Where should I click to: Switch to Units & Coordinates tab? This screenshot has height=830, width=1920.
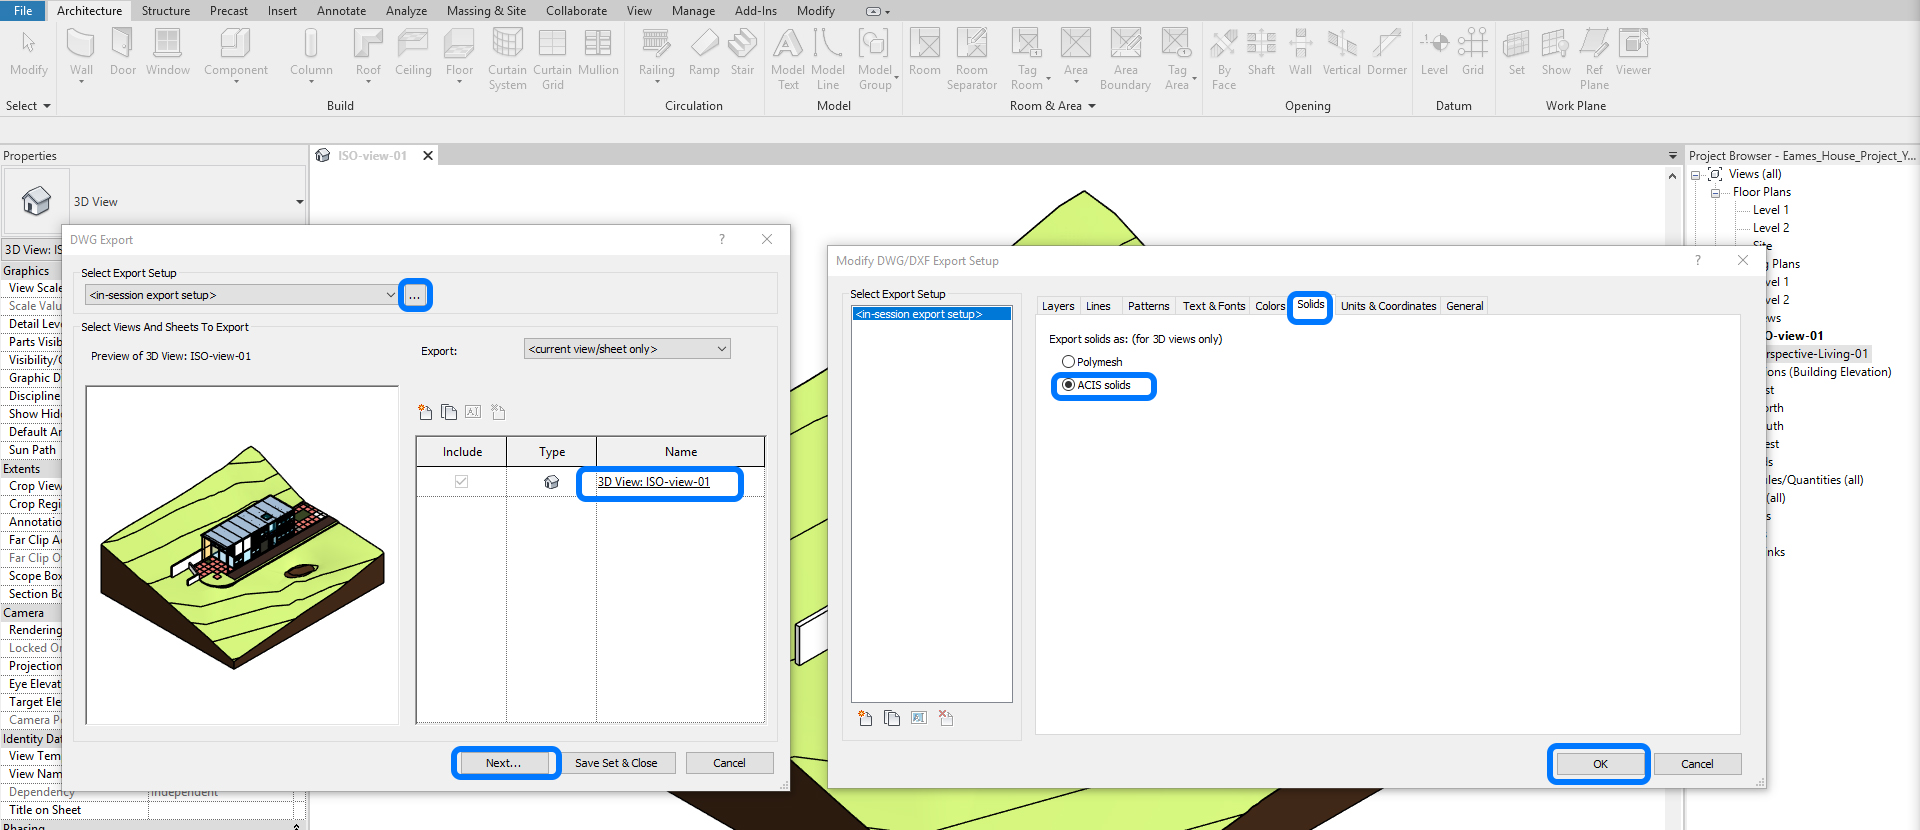coord(1388,306)
